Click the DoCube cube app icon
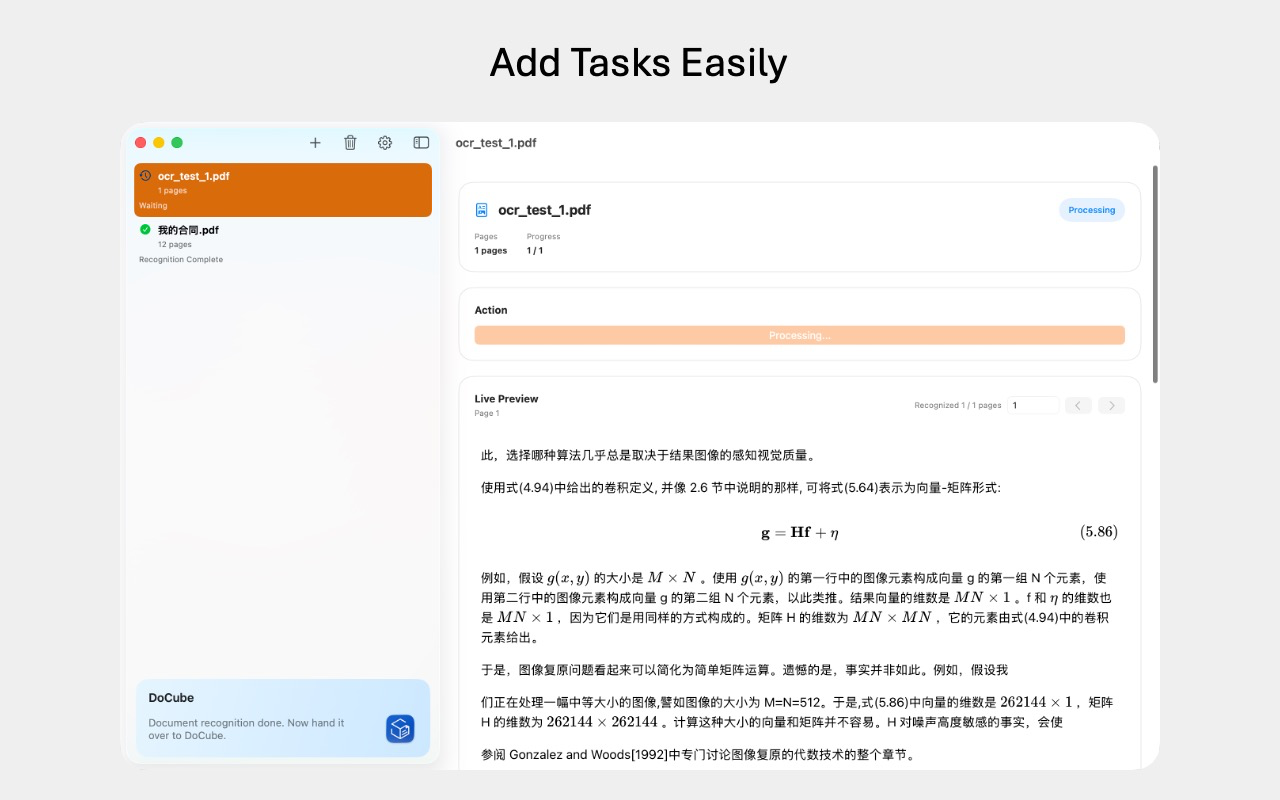Screen dimensions: 1280x800 [x=400, y=729]
